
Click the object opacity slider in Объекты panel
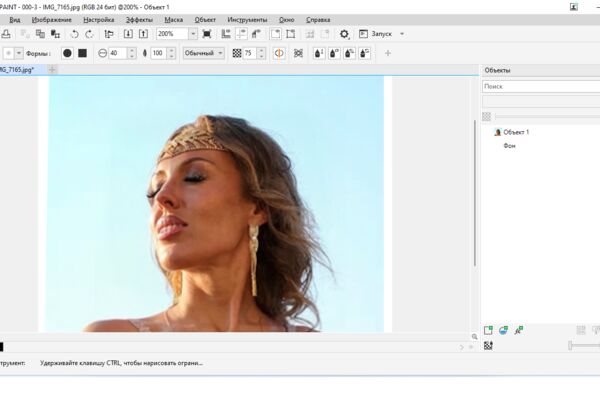tap(547, 116)
